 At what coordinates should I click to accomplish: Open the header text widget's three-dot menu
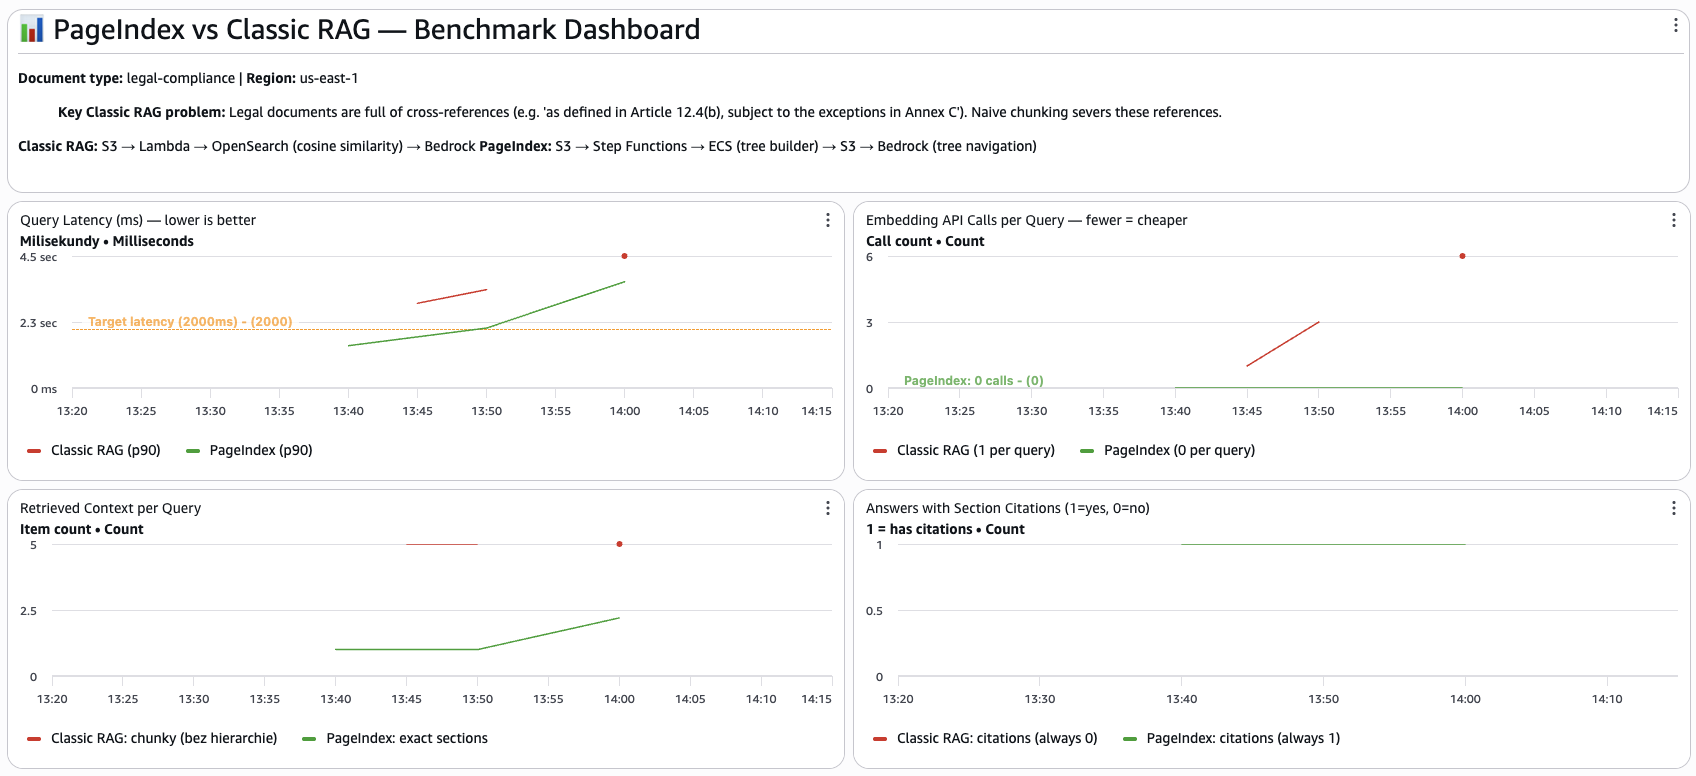(1675, 25)
